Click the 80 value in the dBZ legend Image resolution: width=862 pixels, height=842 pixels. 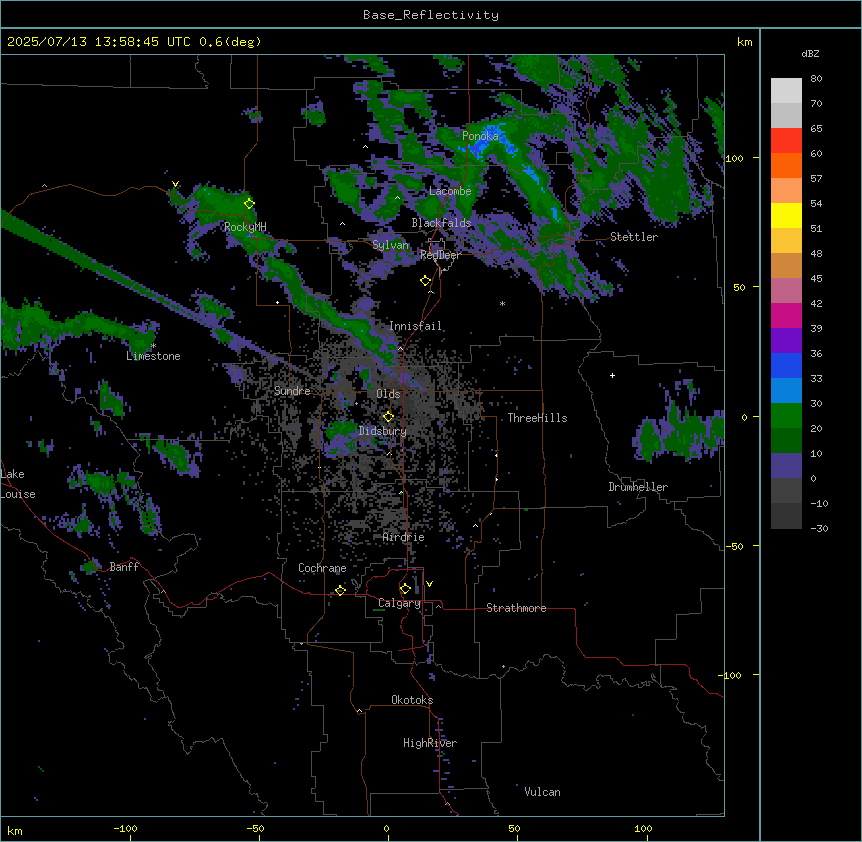(816, 79)
